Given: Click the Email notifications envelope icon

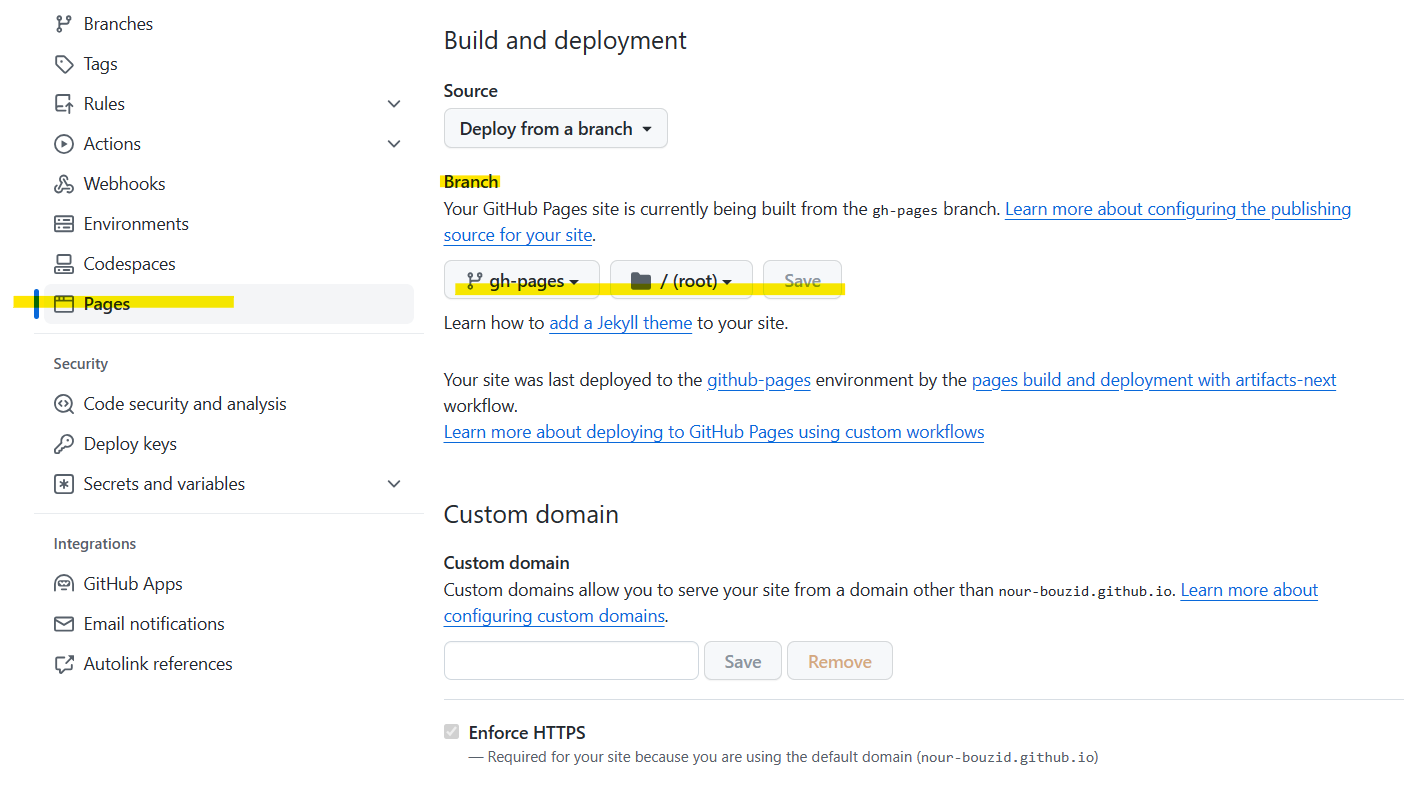Looking at the screenshot, I should point(63,623).
